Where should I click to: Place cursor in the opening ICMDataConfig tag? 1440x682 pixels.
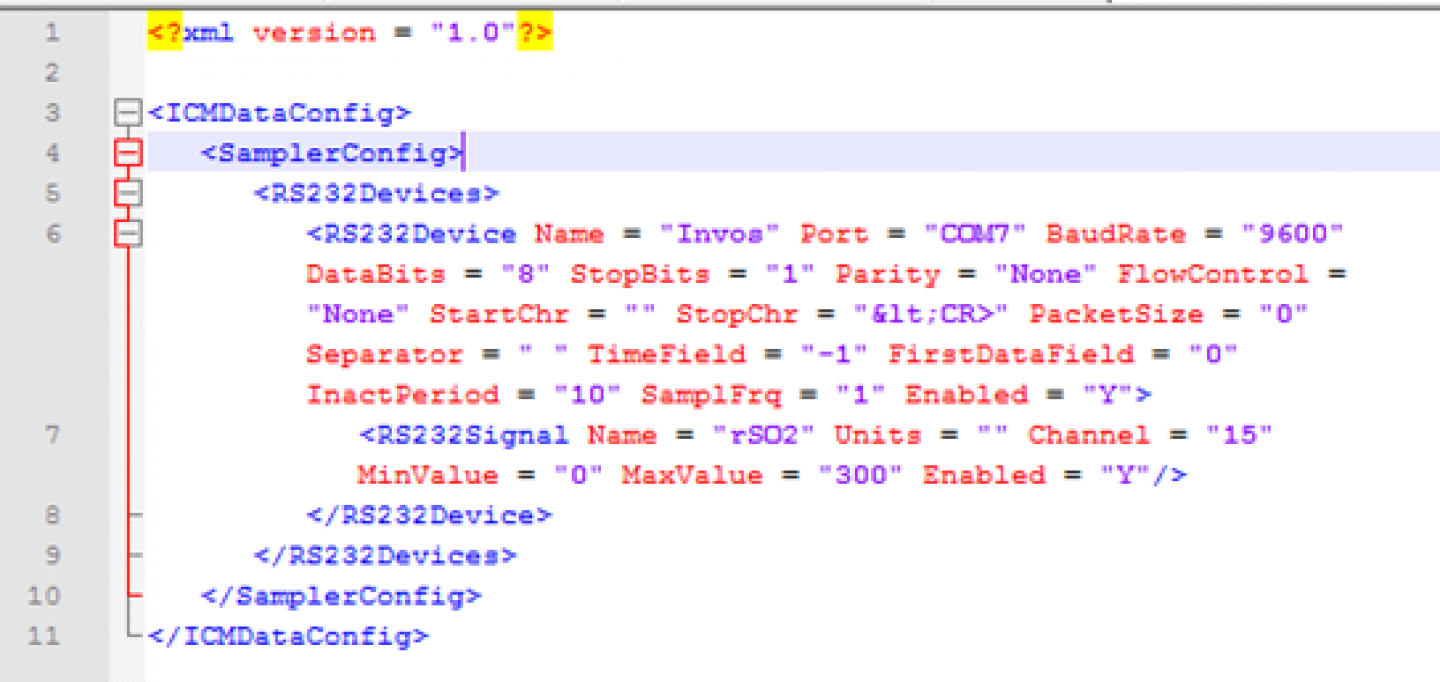pos(279,113)
